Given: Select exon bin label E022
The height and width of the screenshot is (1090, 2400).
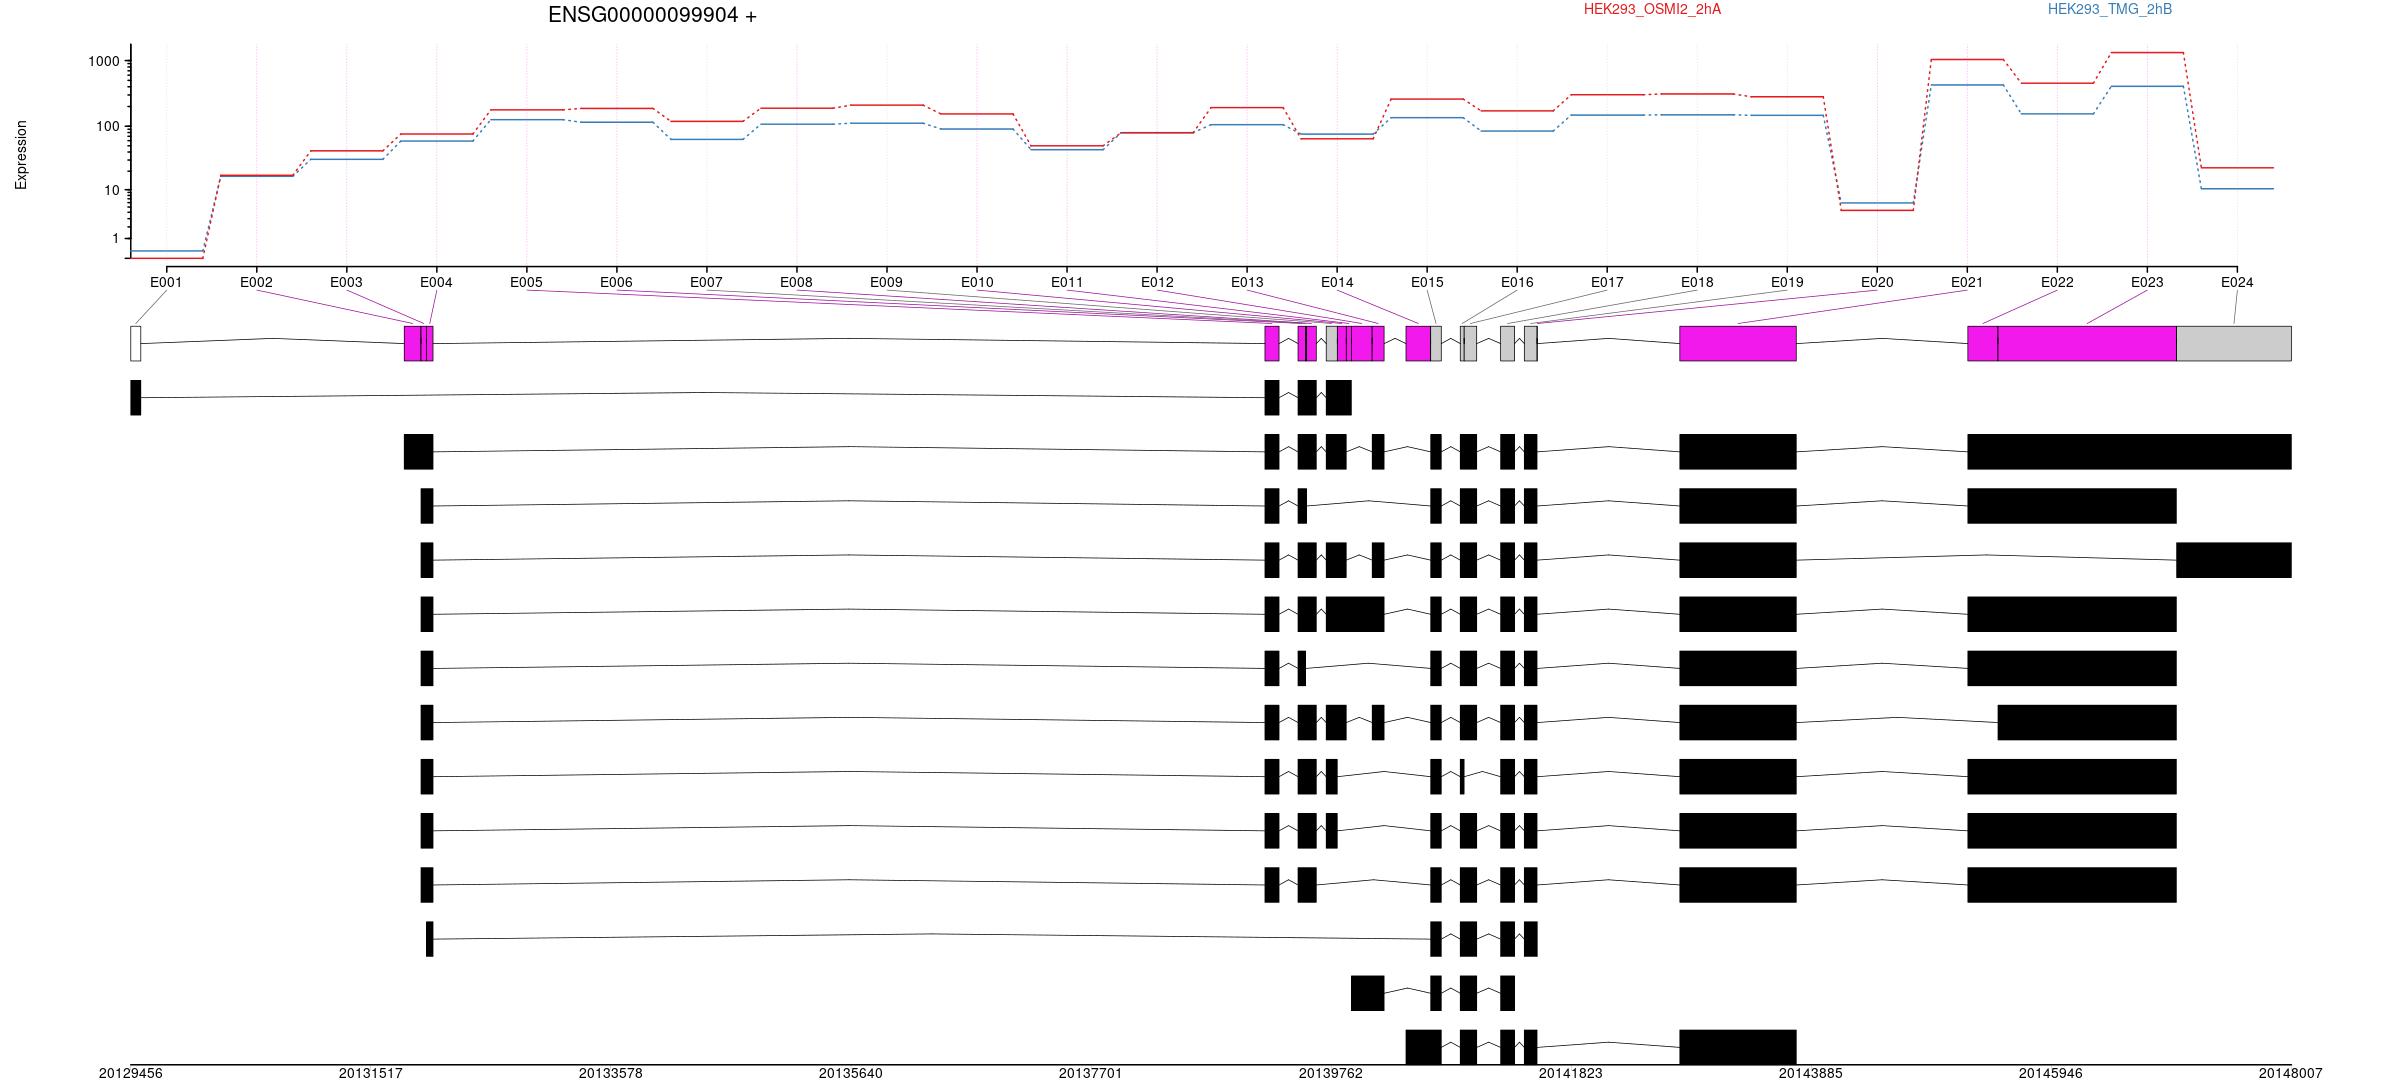Looking at the screenshot, I should 2057,282.
